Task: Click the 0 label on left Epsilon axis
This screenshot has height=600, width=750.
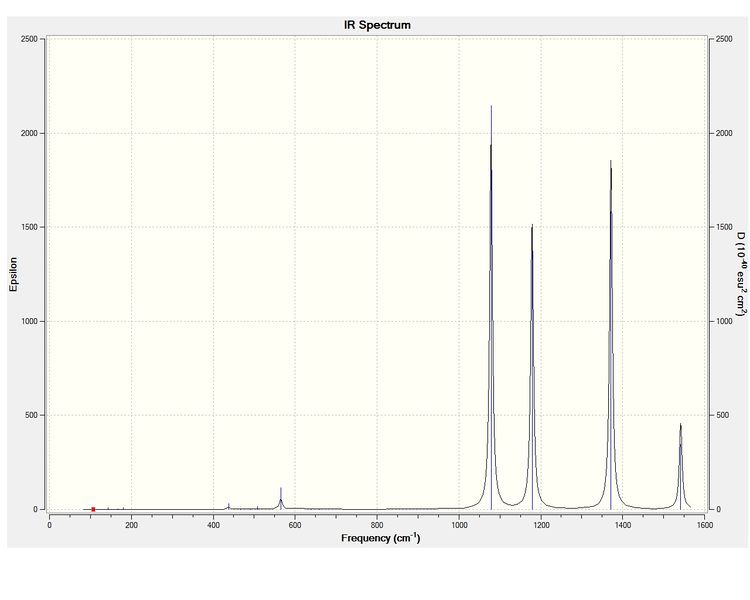Action: [35, 510]
